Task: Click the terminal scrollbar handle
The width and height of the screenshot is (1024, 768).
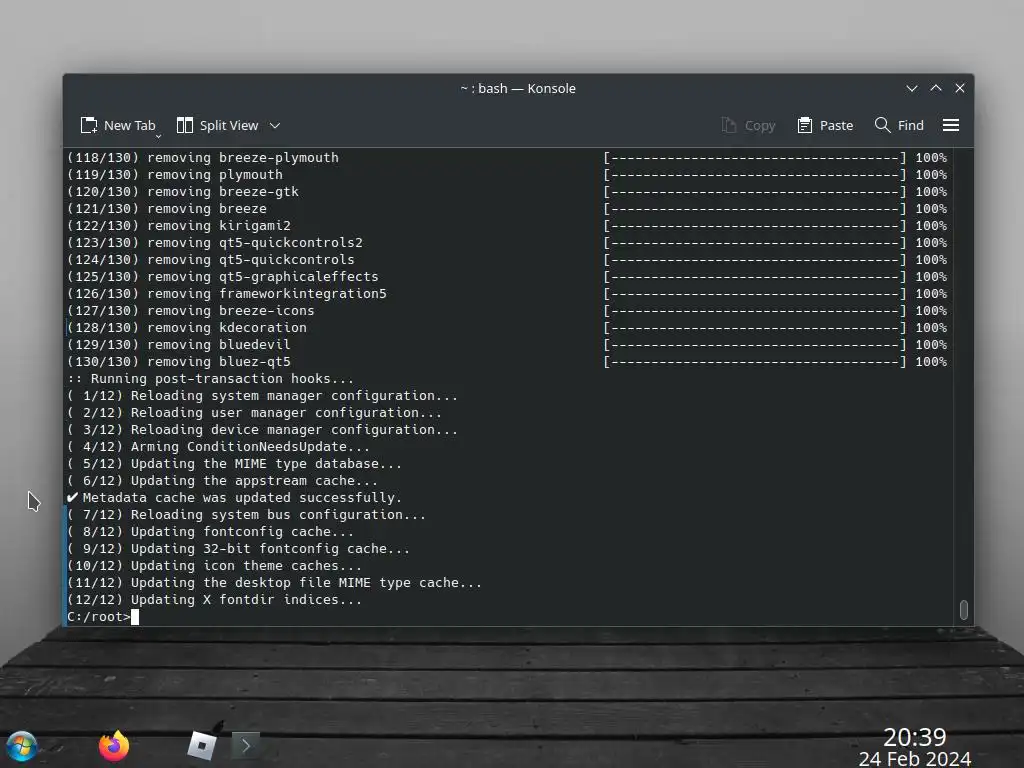Action: coord(963,609)
